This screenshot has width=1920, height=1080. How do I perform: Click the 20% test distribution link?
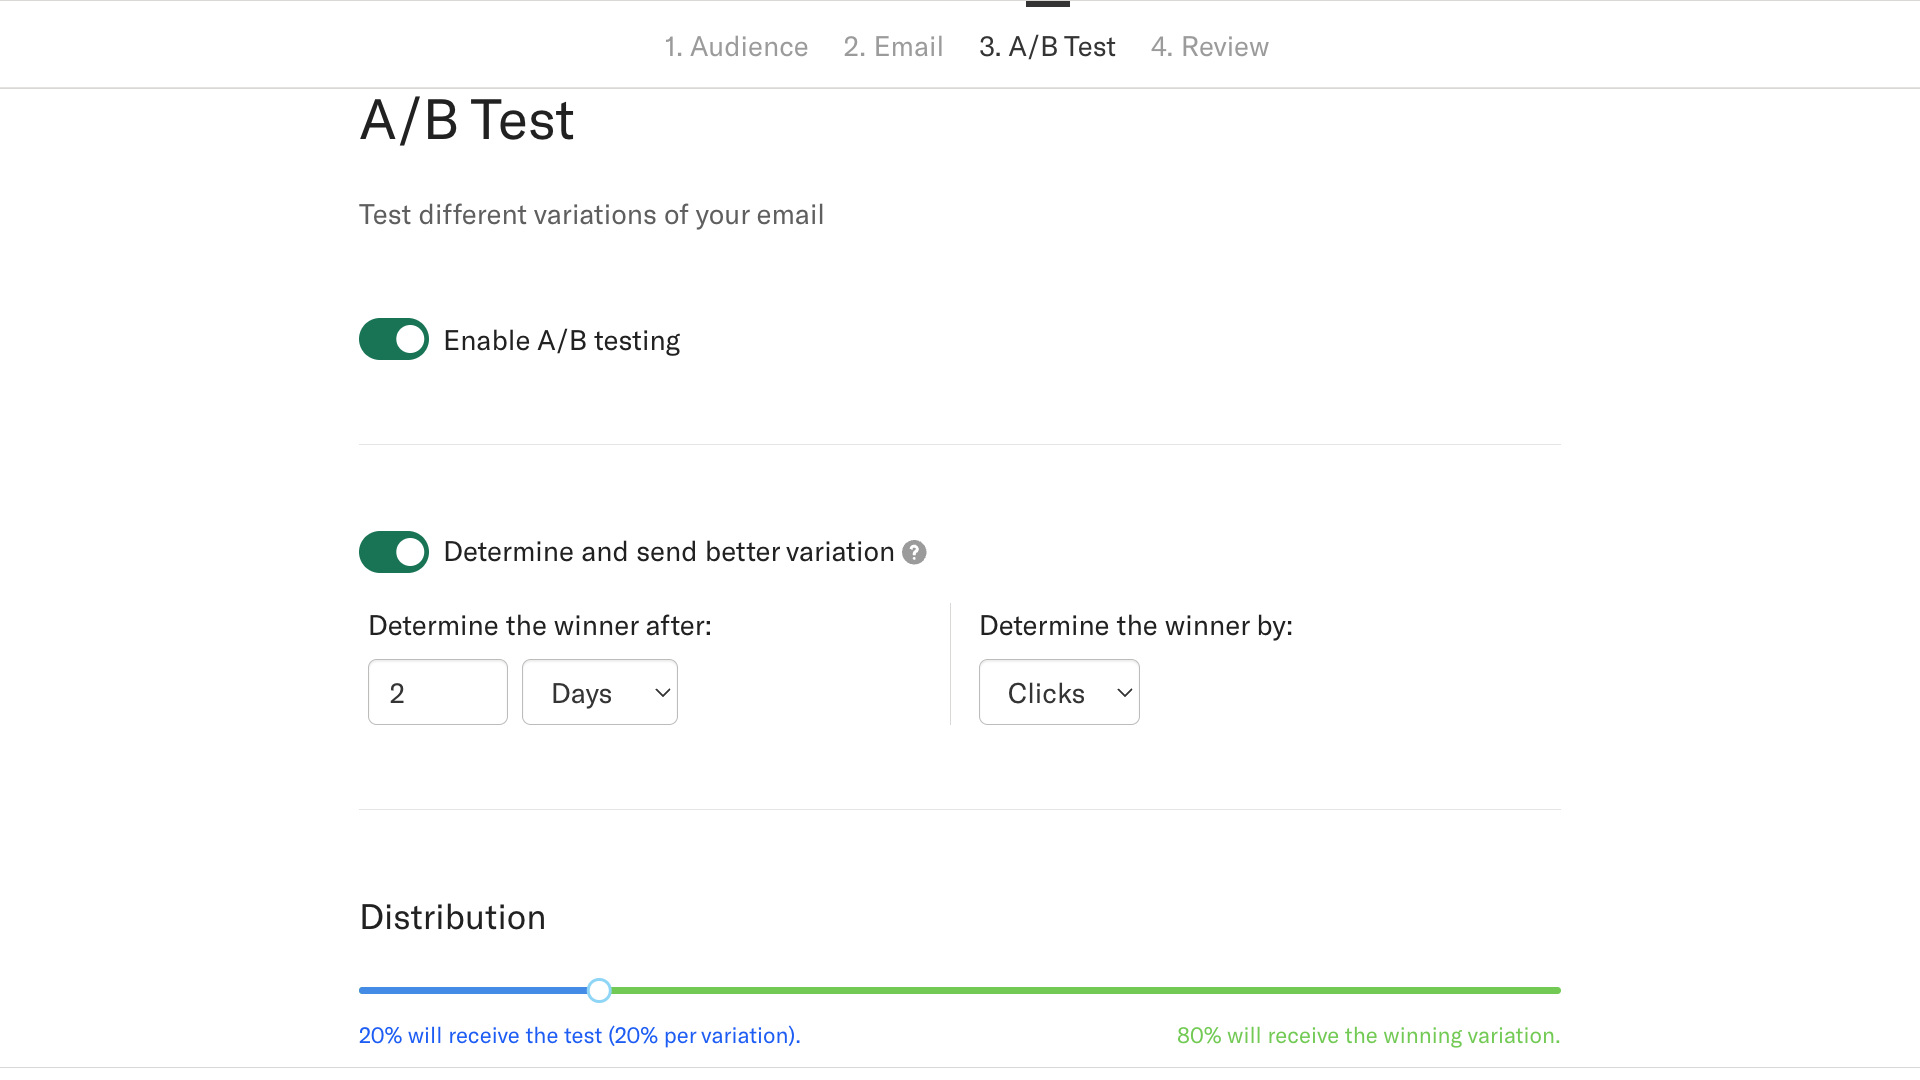pos(579,1035)
